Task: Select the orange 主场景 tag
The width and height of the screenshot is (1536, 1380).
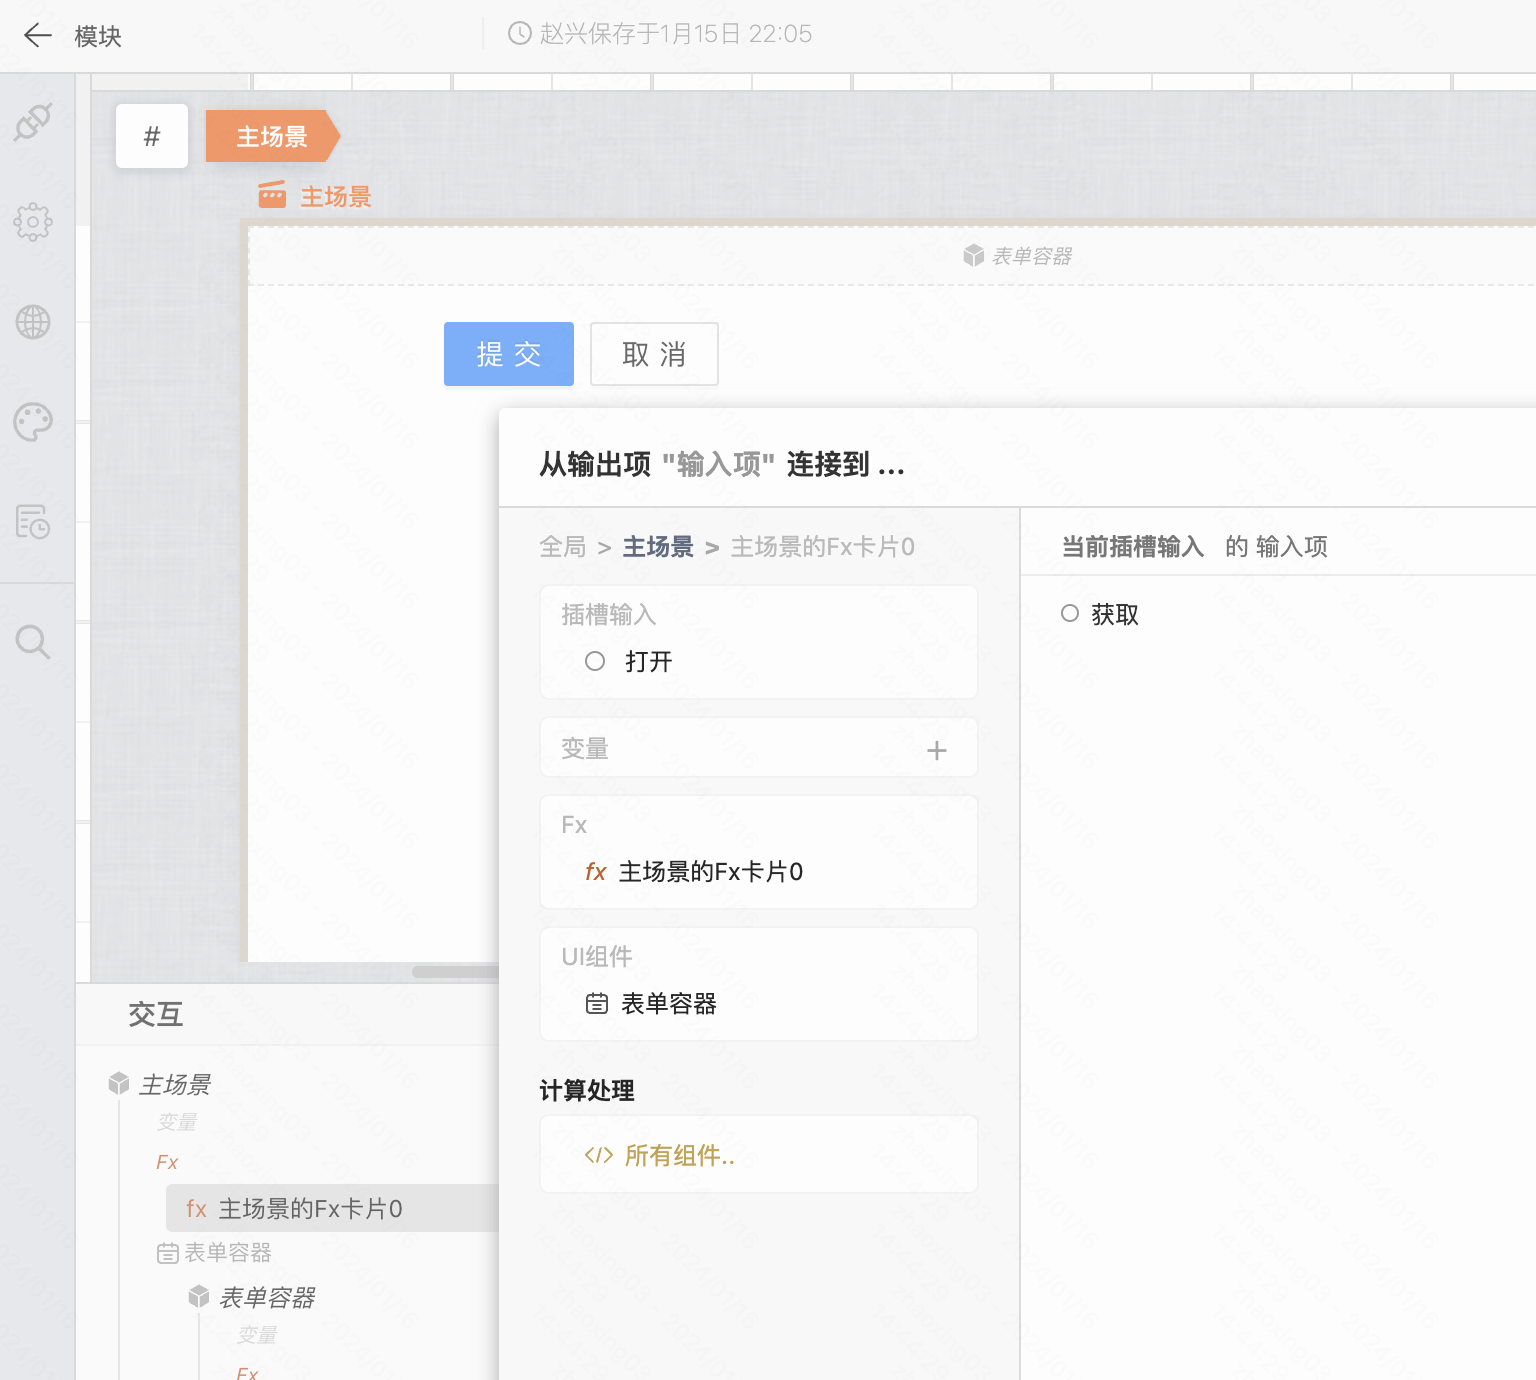Action: 272,136
